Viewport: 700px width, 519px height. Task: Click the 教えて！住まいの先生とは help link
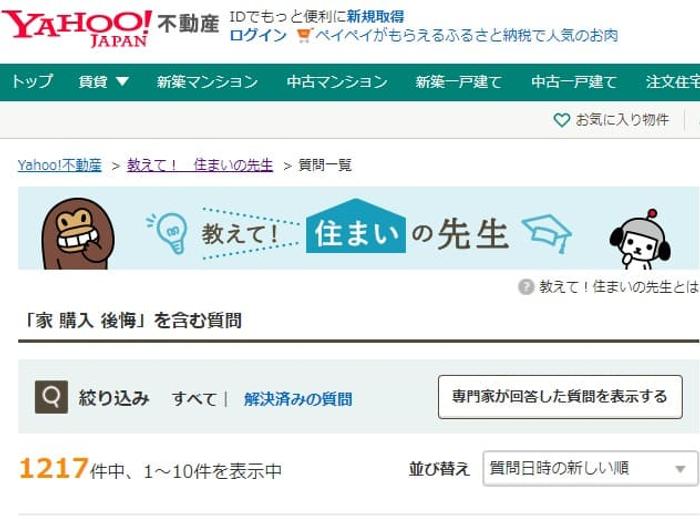click(618, 286)
